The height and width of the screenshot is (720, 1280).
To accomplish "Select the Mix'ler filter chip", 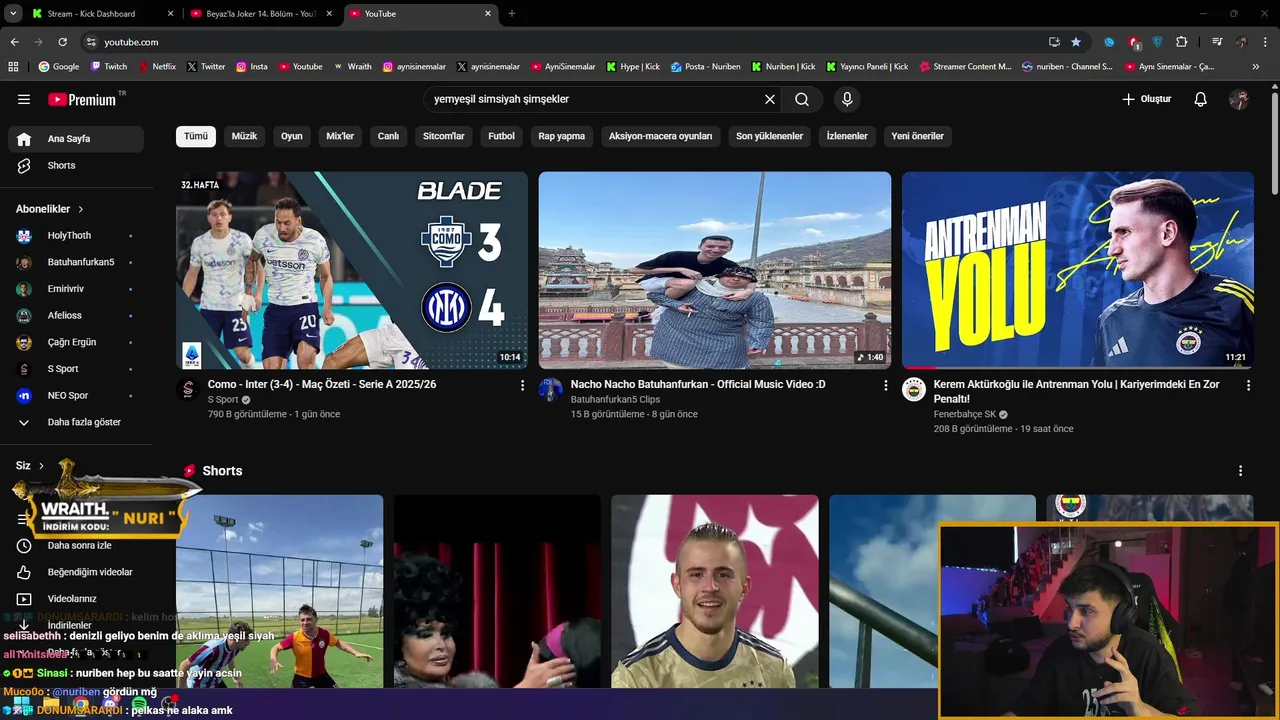I will click(x=340, y=136).
